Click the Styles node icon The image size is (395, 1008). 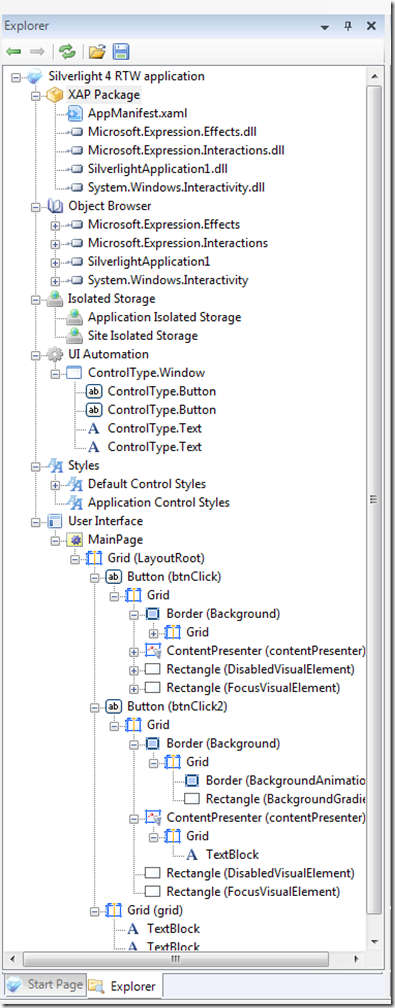[56, 465]
